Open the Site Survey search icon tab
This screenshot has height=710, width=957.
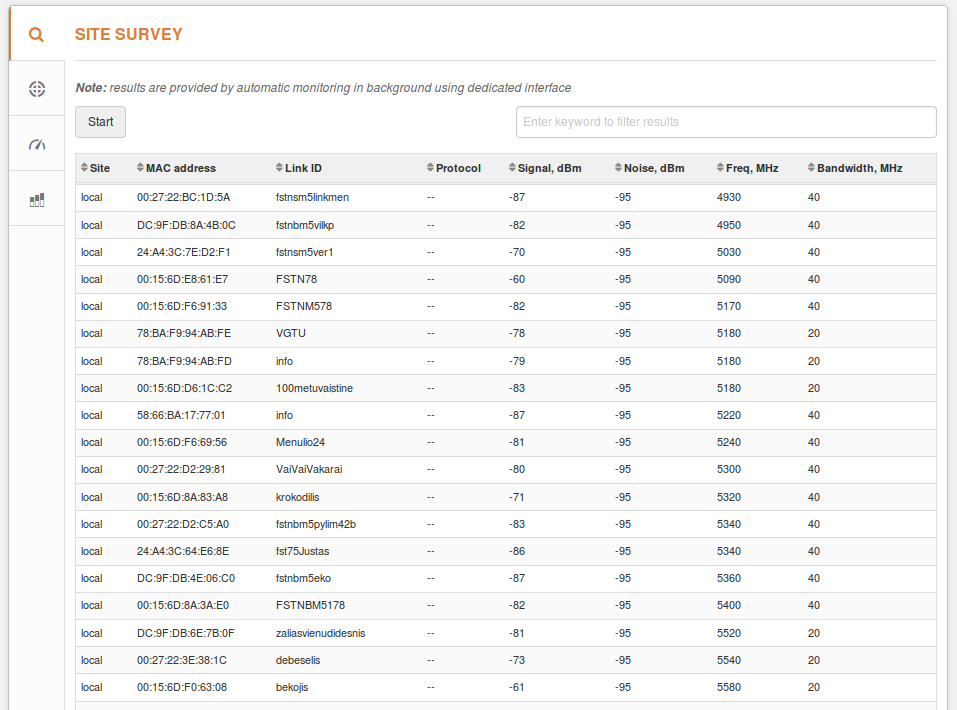(x=37, y=34)
